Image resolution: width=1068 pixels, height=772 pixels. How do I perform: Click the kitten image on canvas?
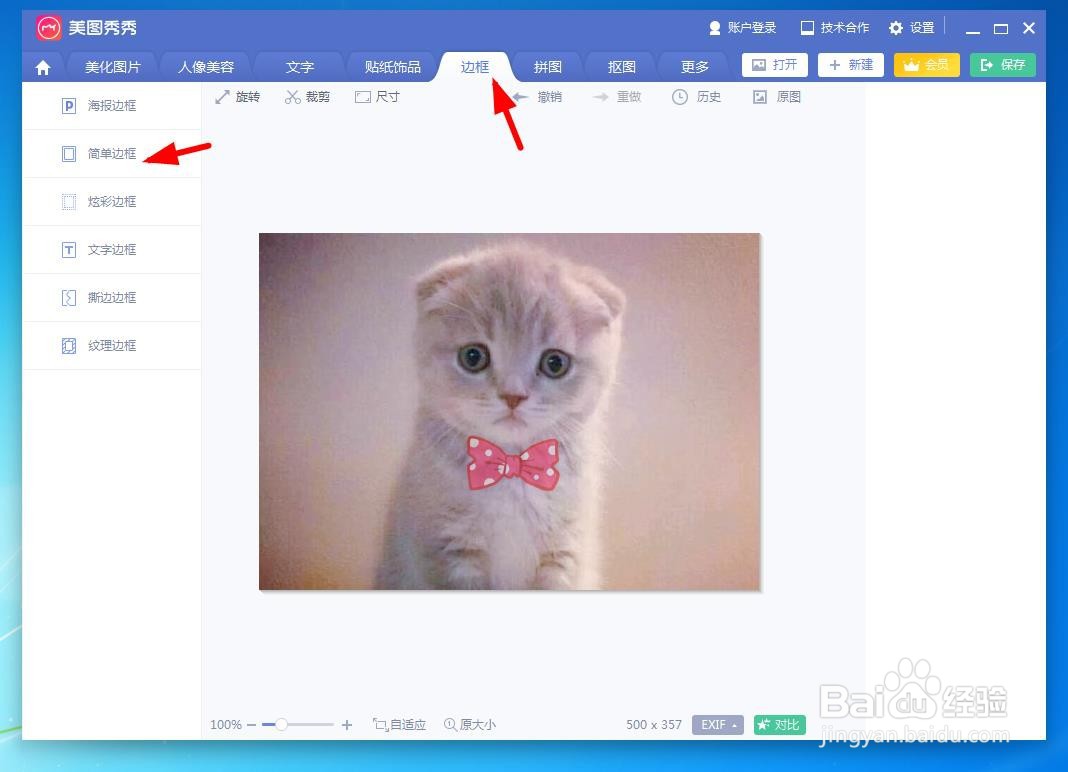[509, 412]
